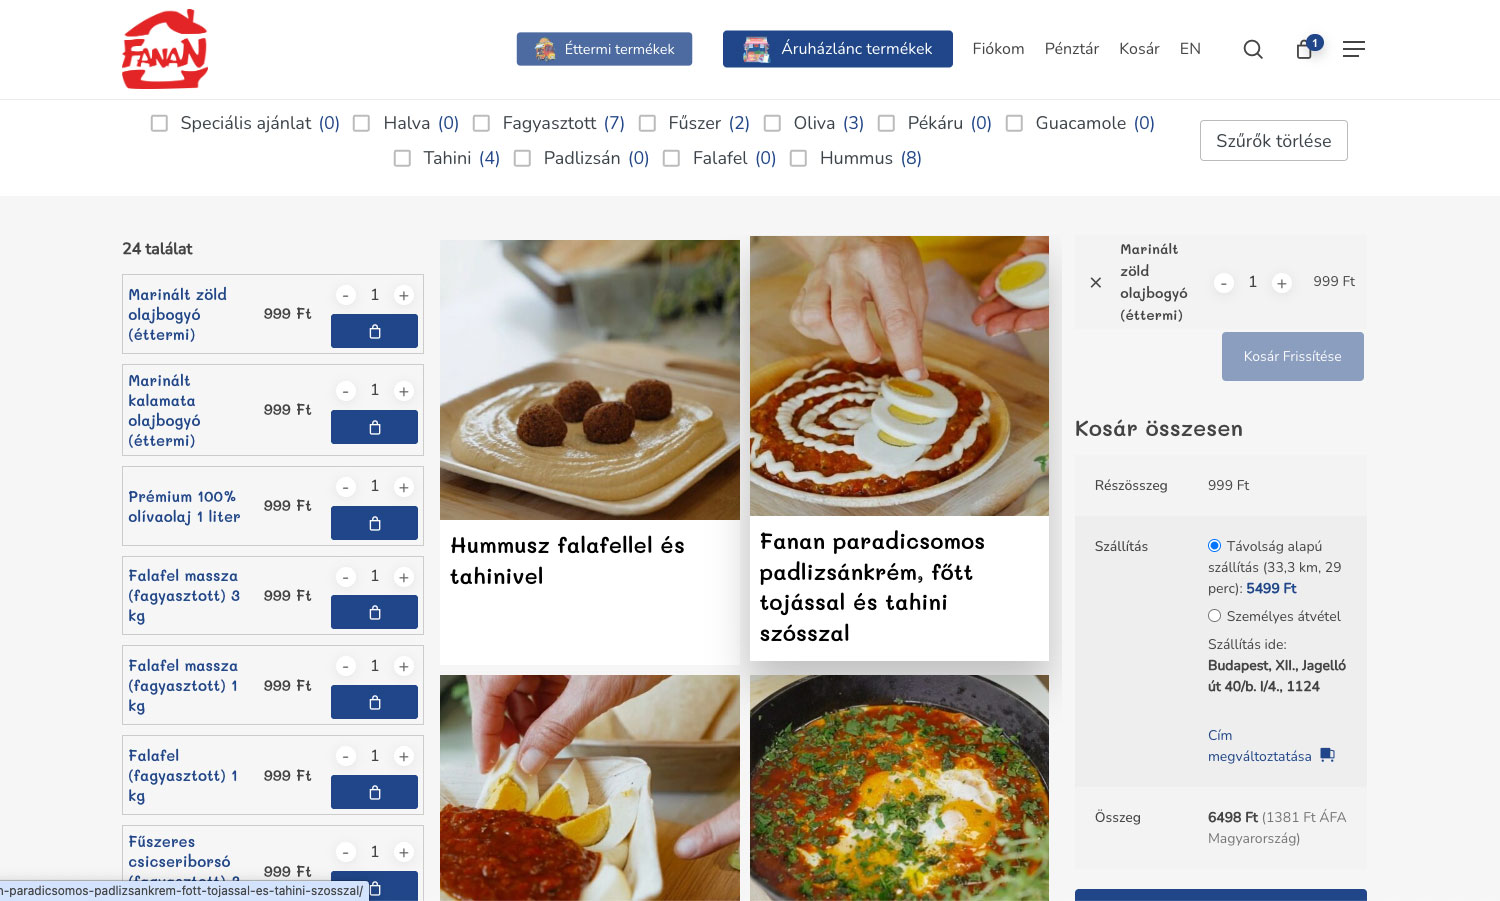Open the search magnifier icon

tap(1252, 49)
